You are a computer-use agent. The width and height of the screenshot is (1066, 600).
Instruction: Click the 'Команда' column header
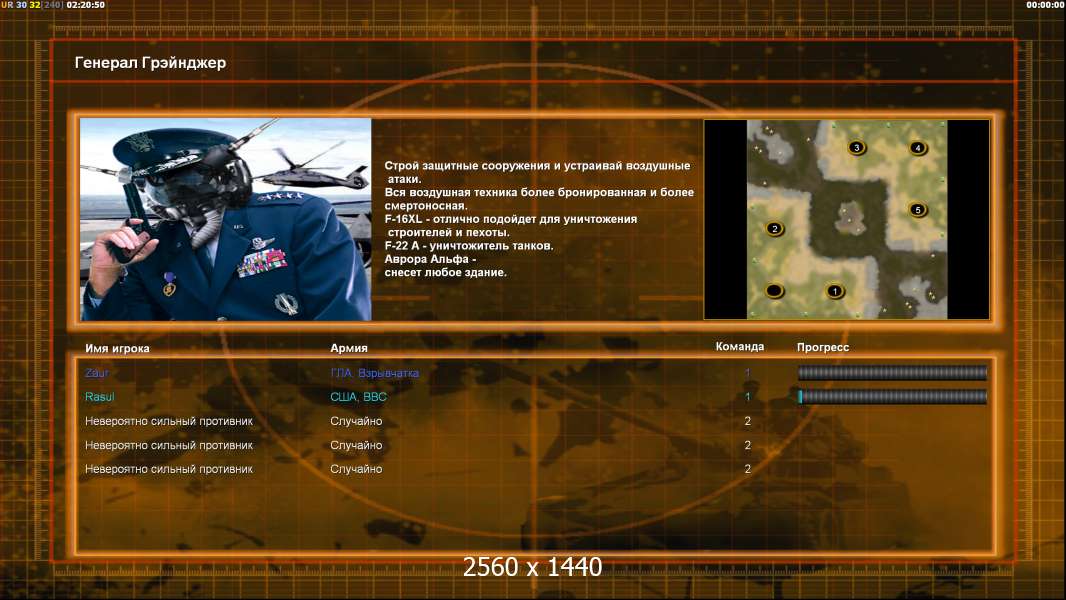click(x=740, y=347)
